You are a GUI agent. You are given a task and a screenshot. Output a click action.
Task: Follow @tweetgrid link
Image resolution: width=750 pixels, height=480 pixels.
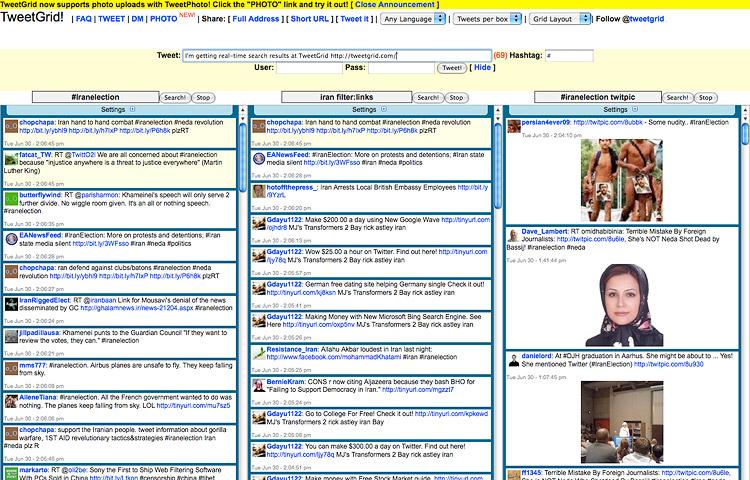646,19
